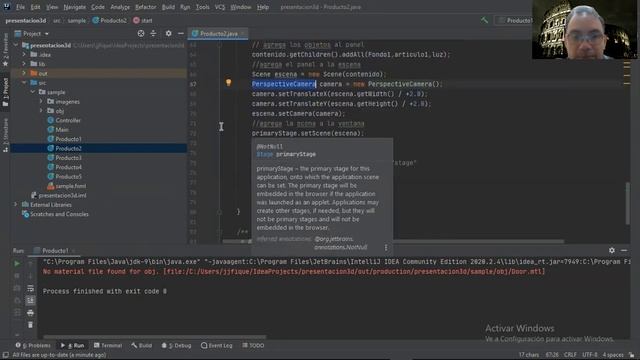Screen dimensions: 640x360
Task: Switch to Producto2.java editor tab
Action: [218, 33]
